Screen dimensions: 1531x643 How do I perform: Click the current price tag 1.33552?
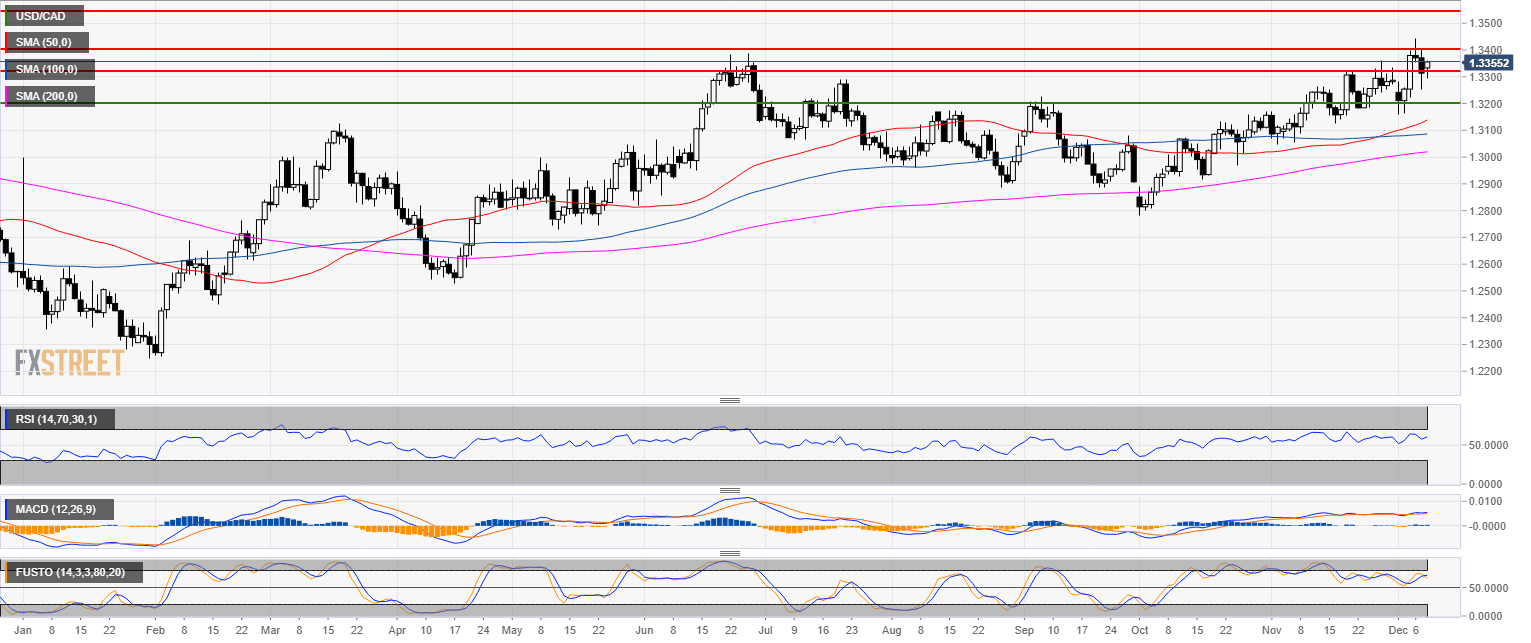click(1489, 63)
